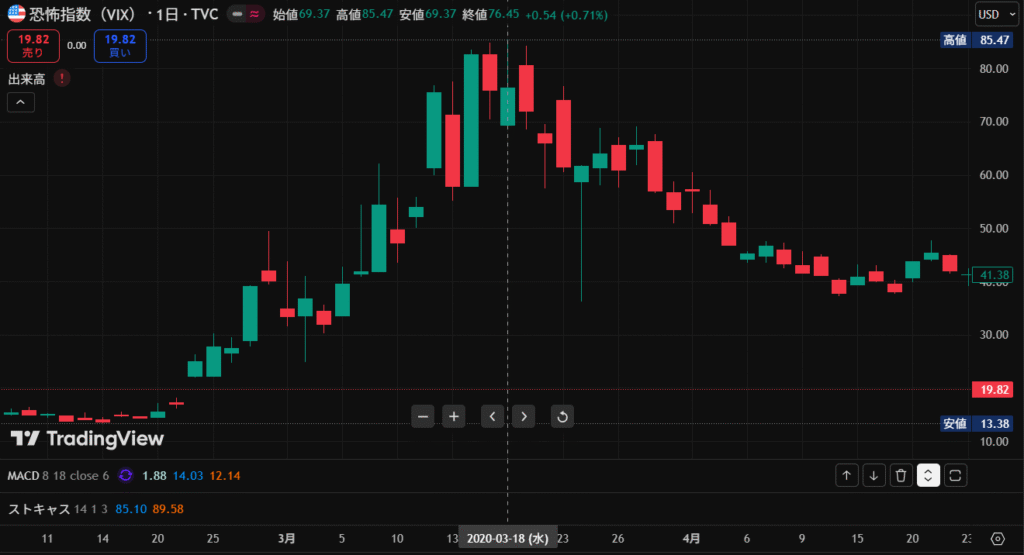Click the volume error warning icon
Image resolution: width=1024 pixels, height=555 pixels.
point(62,78)
